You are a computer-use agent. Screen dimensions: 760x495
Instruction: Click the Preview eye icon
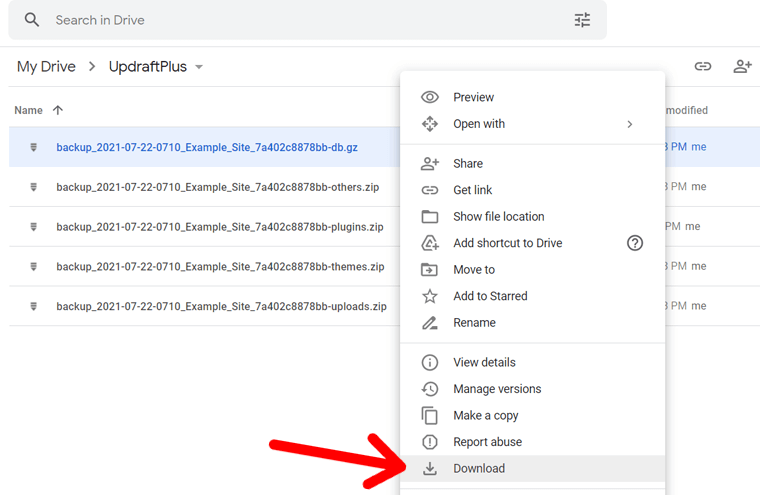click(x=429, y=97)
